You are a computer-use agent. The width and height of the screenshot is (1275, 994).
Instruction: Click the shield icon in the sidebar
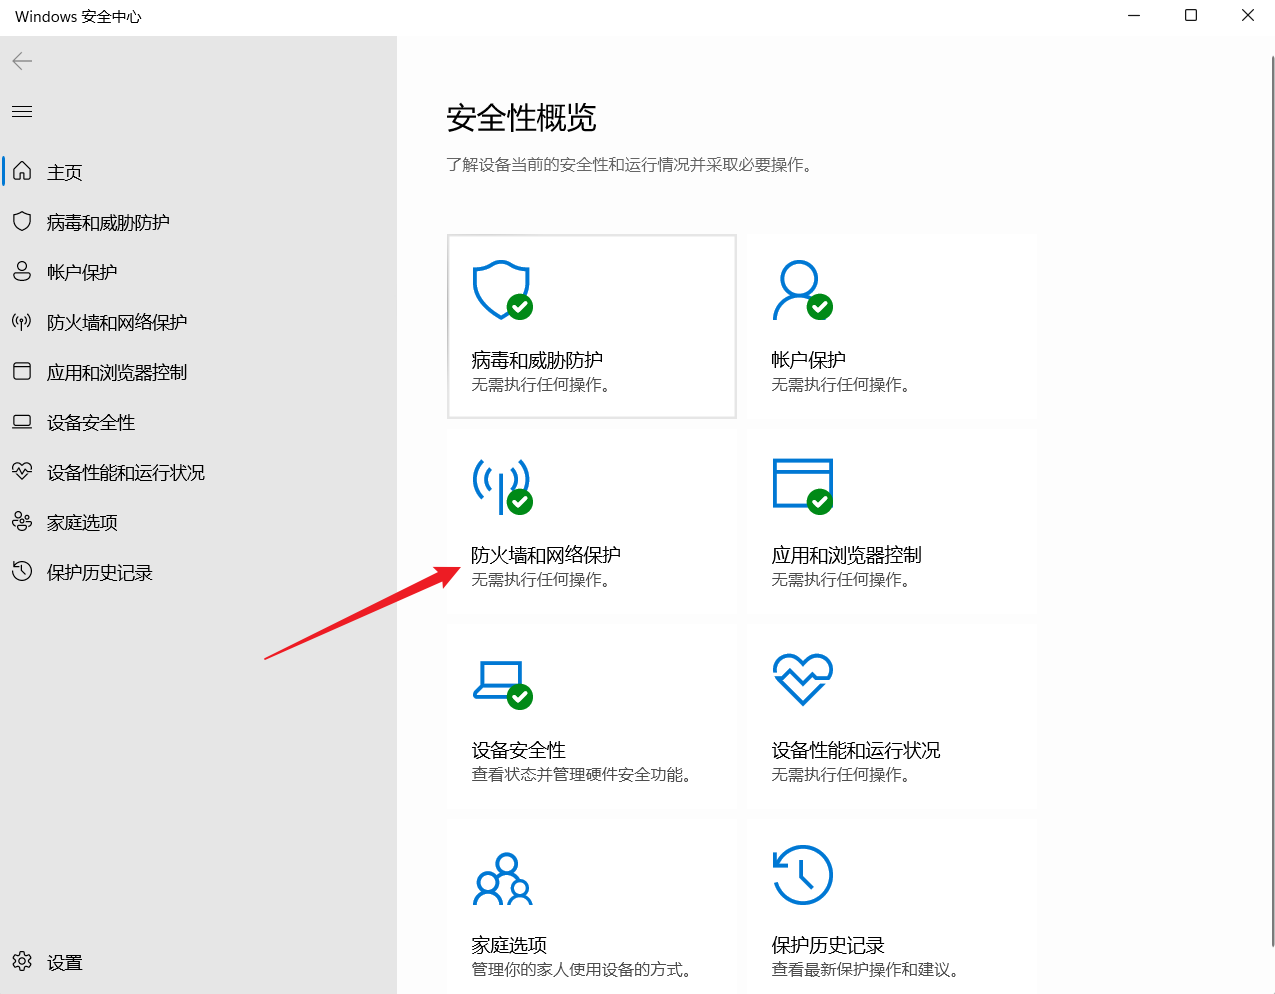coord(22,221)
